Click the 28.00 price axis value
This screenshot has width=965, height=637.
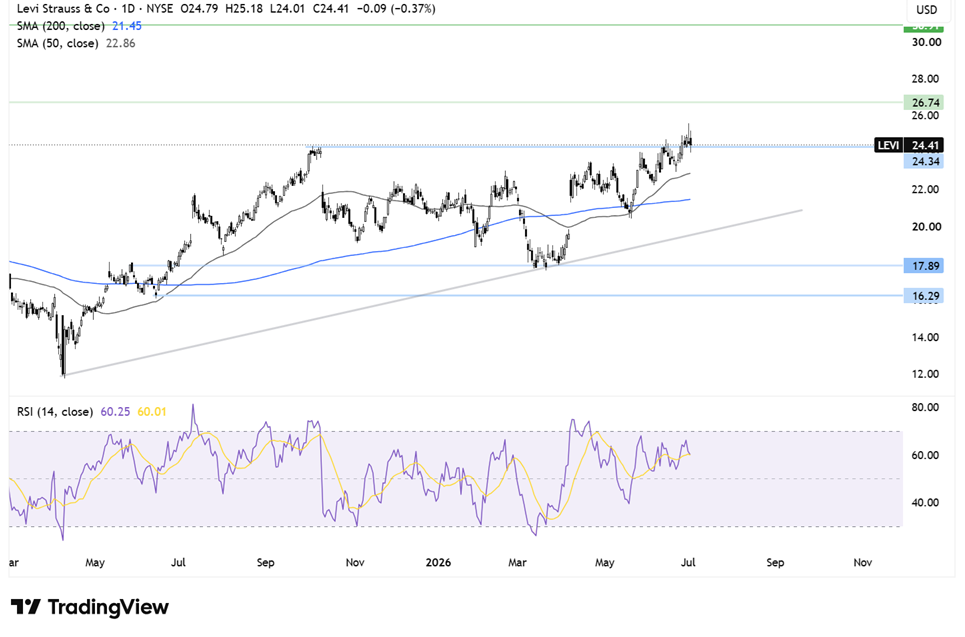(x=926, y=79)
